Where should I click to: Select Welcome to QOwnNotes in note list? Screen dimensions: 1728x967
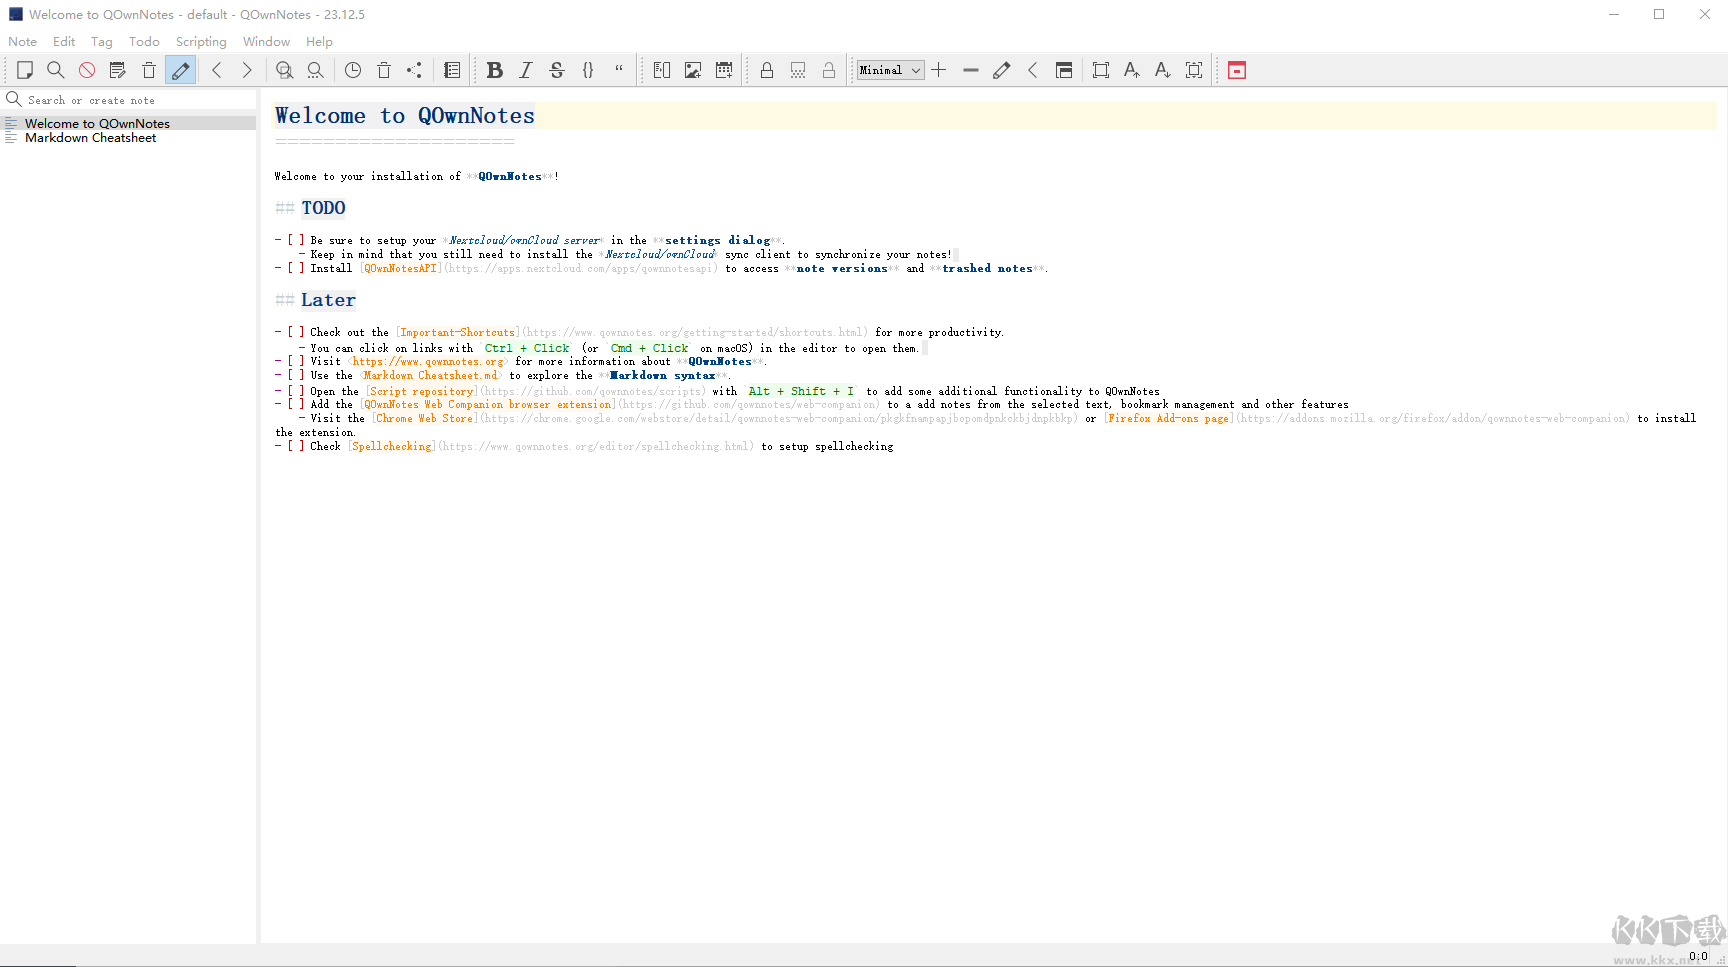pyautogui.click(x=130, y=123)
